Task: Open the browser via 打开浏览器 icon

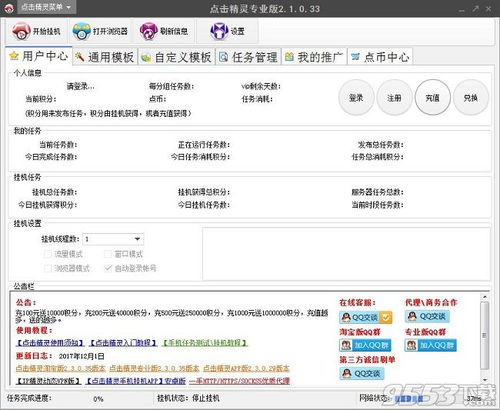Action: tap(81, 31)
